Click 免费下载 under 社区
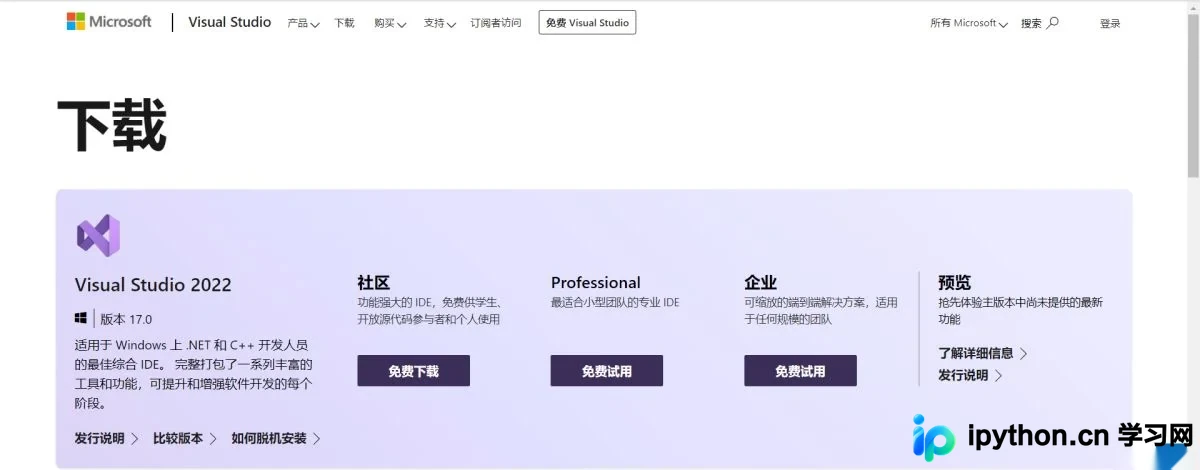The width and height of the screenshot is (1200, 470). pyautogui.click(x=413, y=371)
